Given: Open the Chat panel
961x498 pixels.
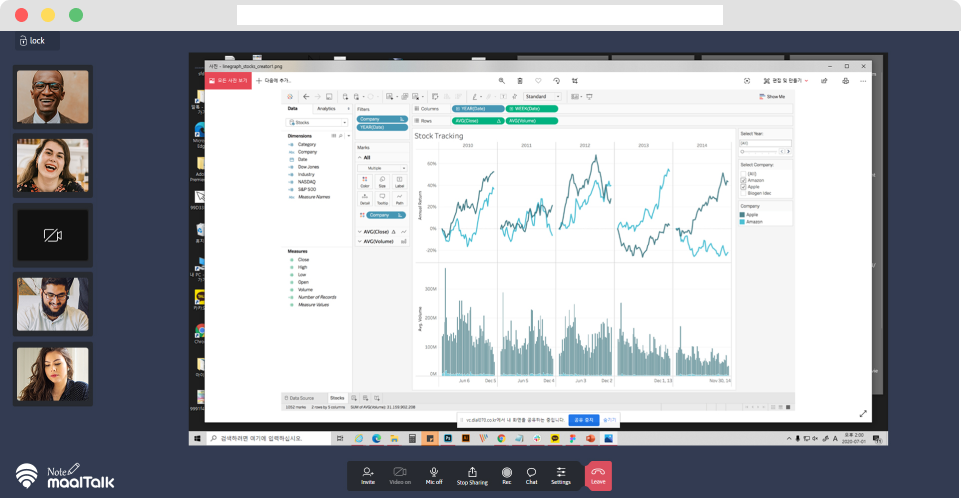Looking at the screenshot, I should 531,474.
